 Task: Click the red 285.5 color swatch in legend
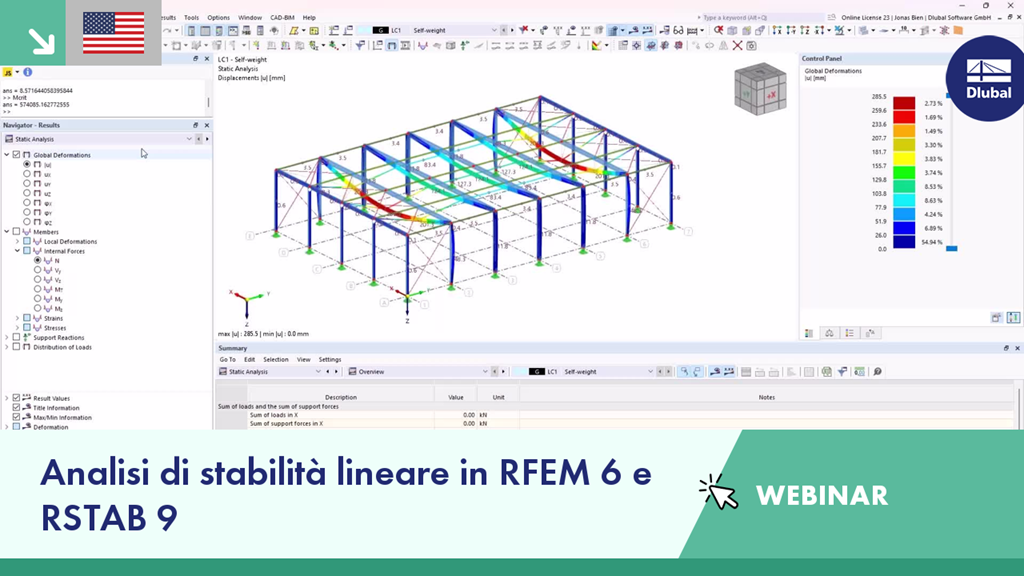pos(904,103)
